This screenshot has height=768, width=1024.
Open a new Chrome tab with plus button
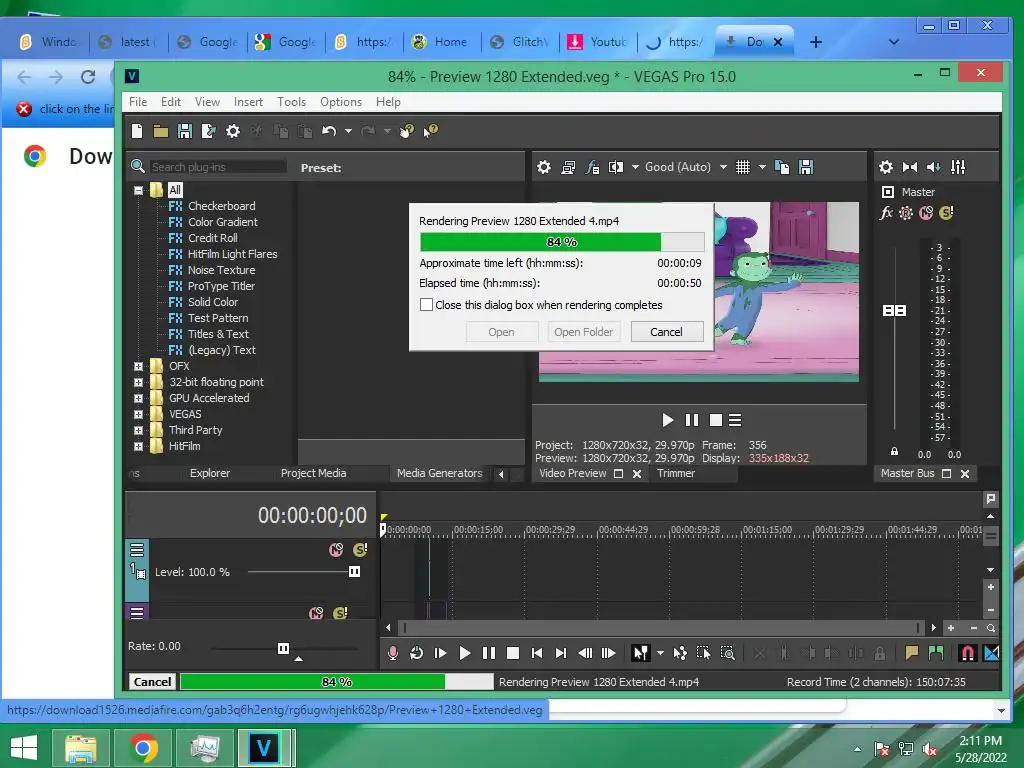[816, 42]
